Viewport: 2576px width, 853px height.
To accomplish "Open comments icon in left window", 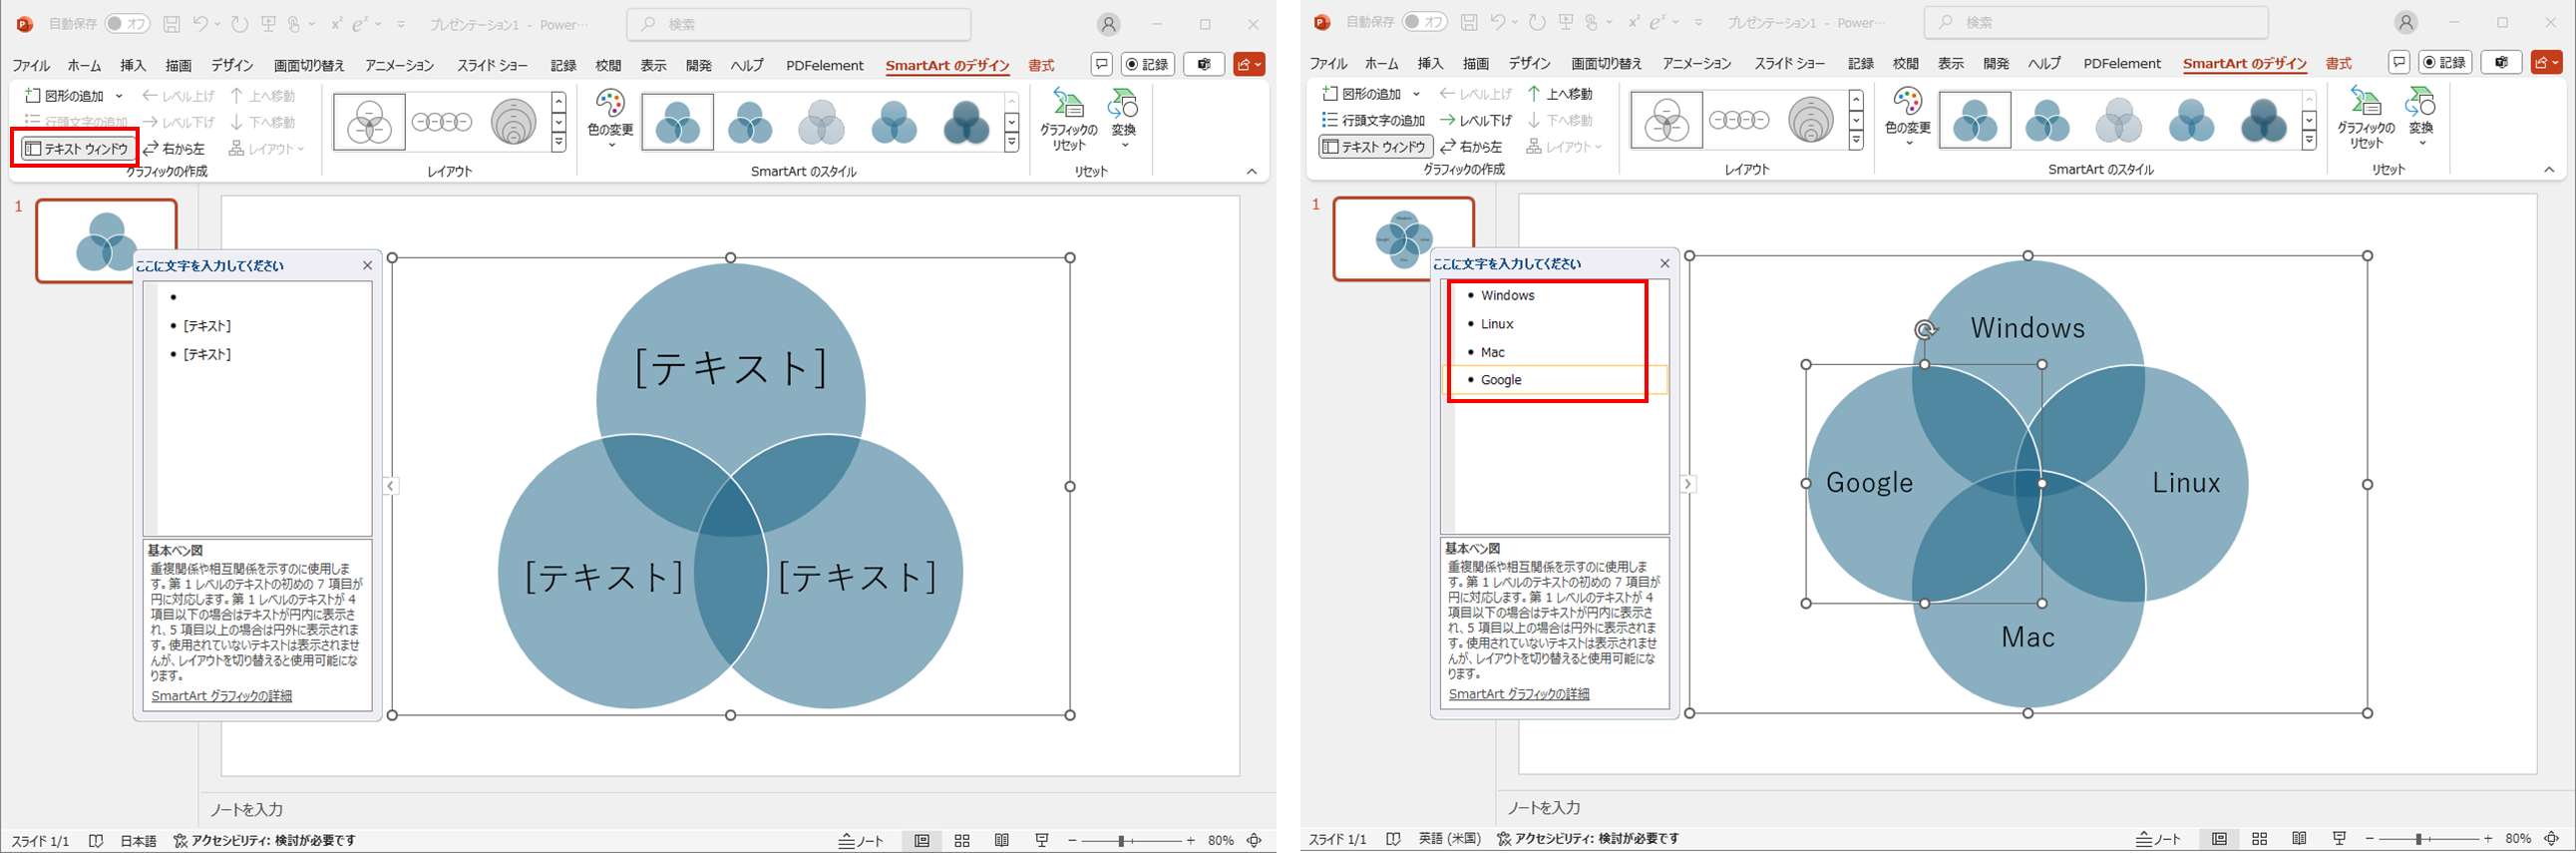I will [1101, 65].
